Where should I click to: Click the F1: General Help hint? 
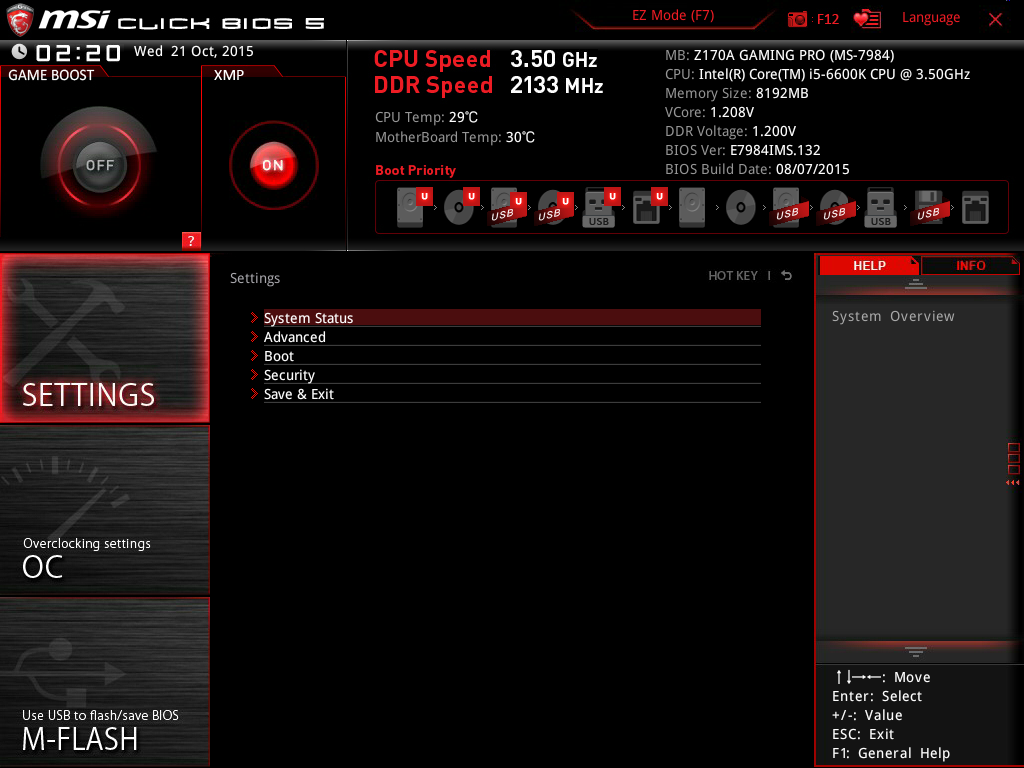891,753
